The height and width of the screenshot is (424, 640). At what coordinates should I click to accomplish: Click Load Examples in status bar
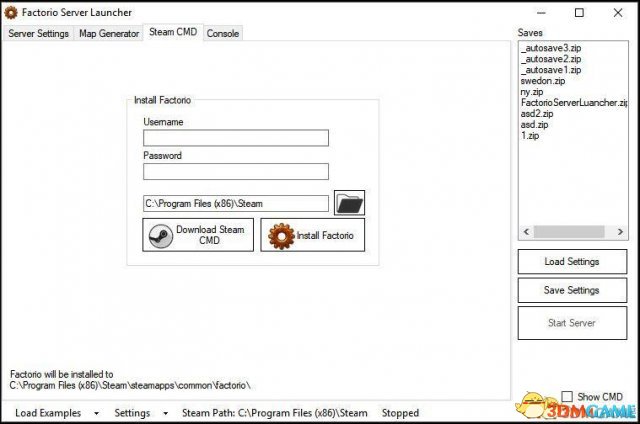pyautogui.click(x=48, y=413)
